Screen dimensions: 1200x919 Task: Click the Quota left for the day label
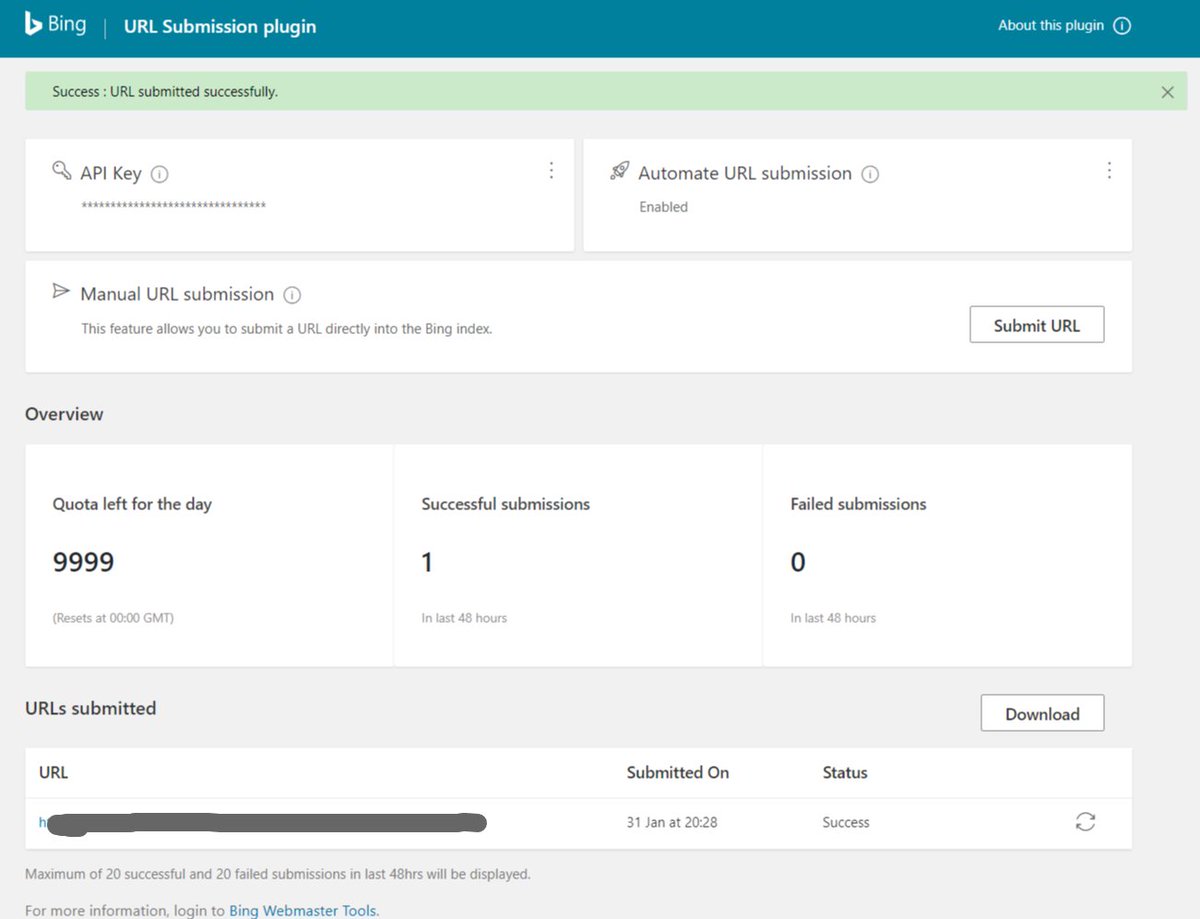click(132, 504)
